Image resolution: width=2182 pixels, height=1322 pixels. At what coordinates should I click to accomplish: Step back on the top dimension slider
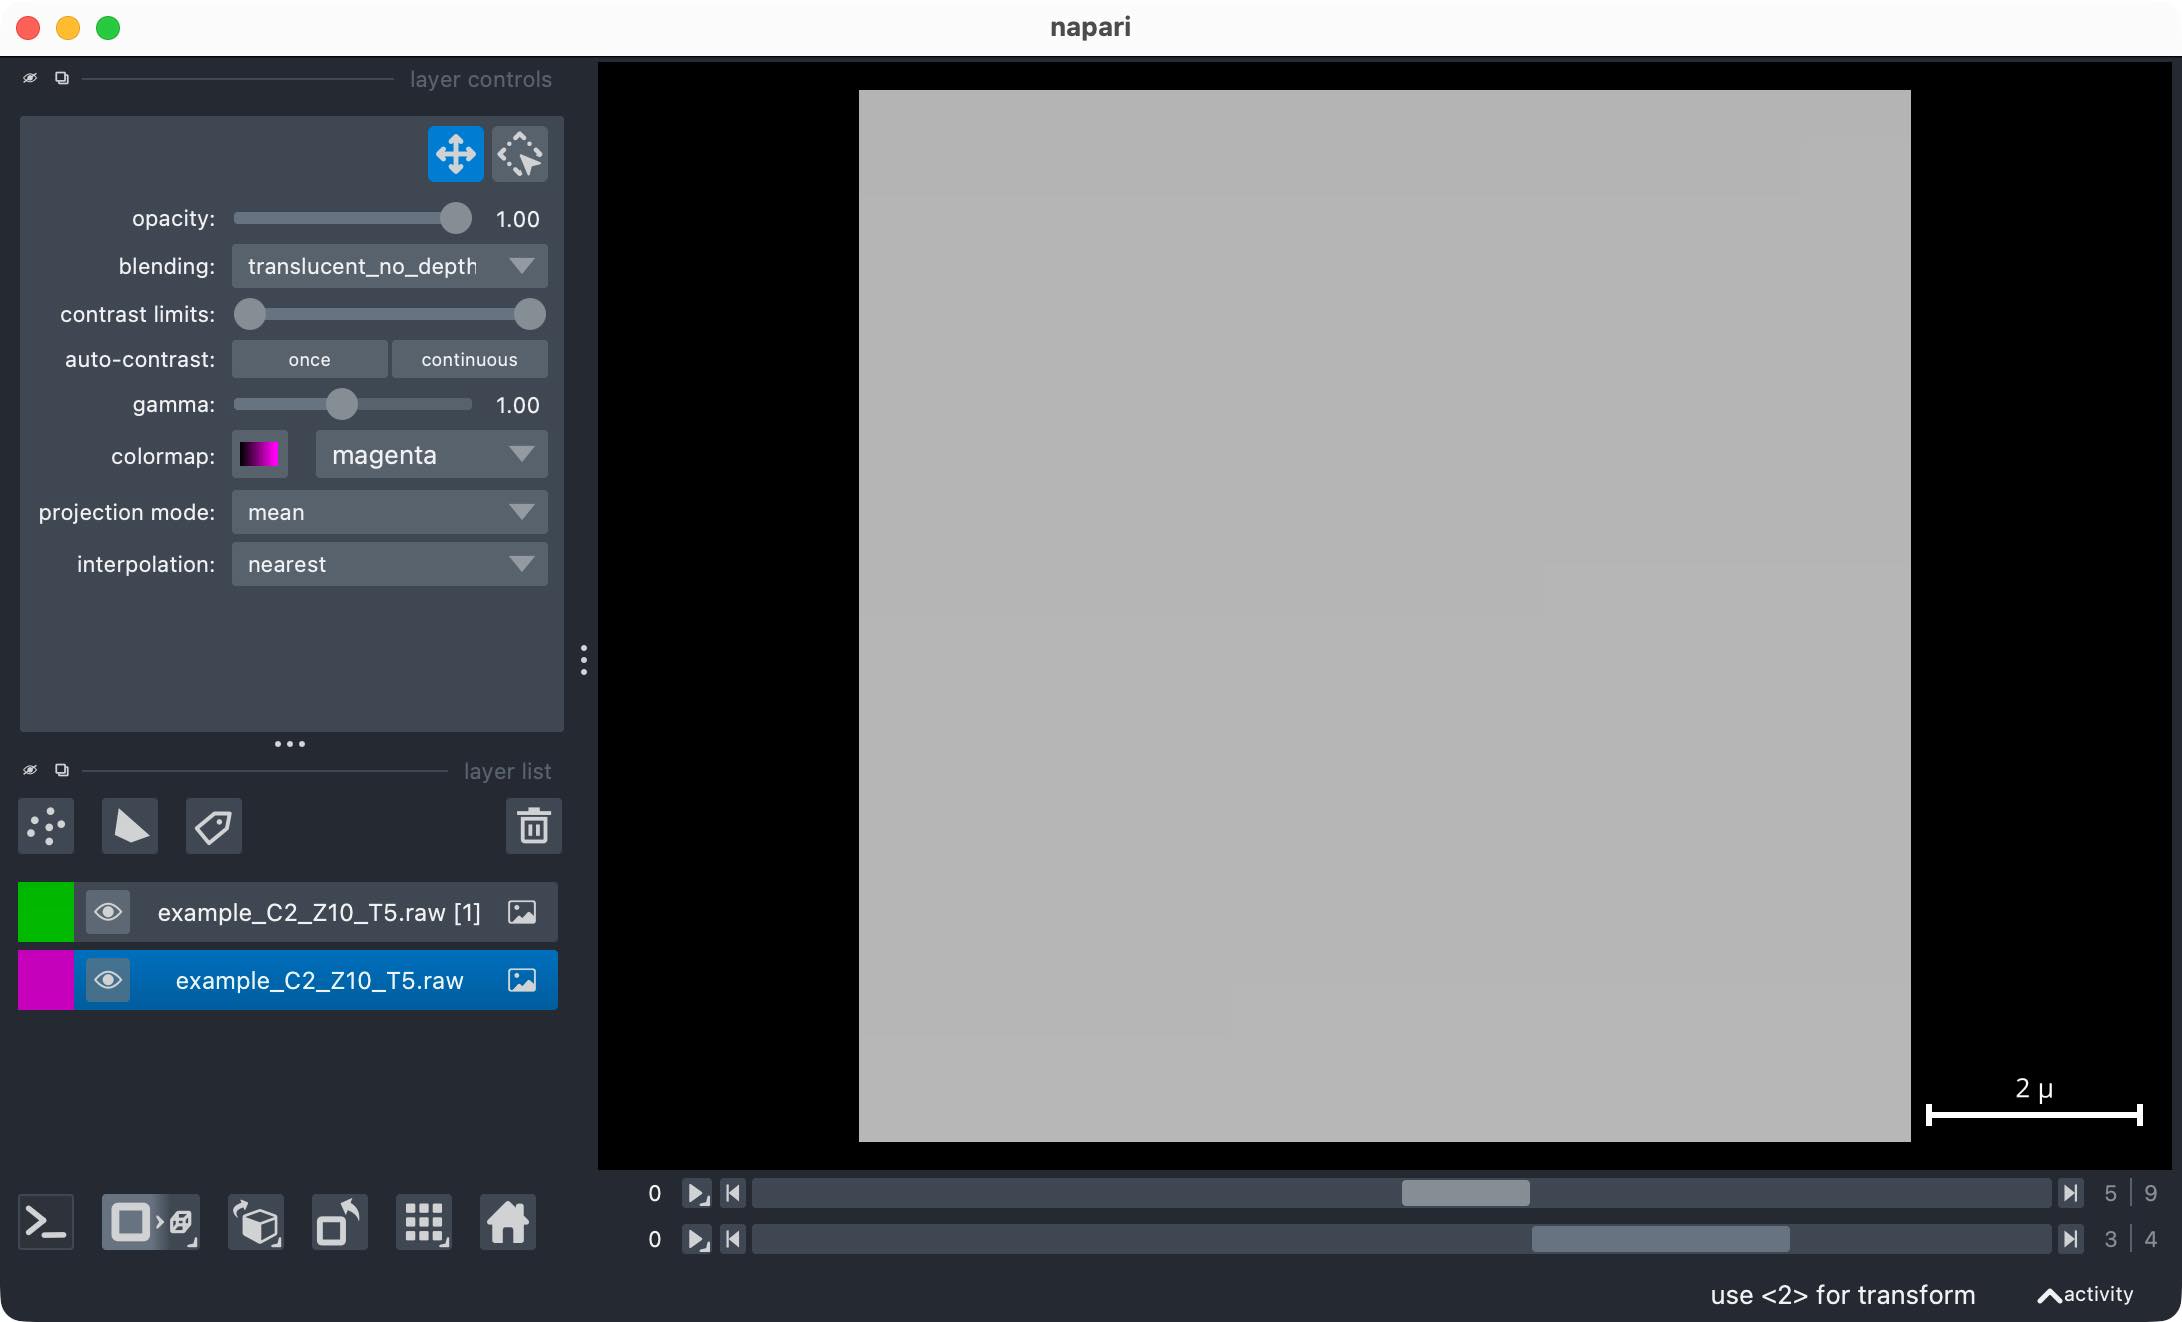click(733, 1193)
